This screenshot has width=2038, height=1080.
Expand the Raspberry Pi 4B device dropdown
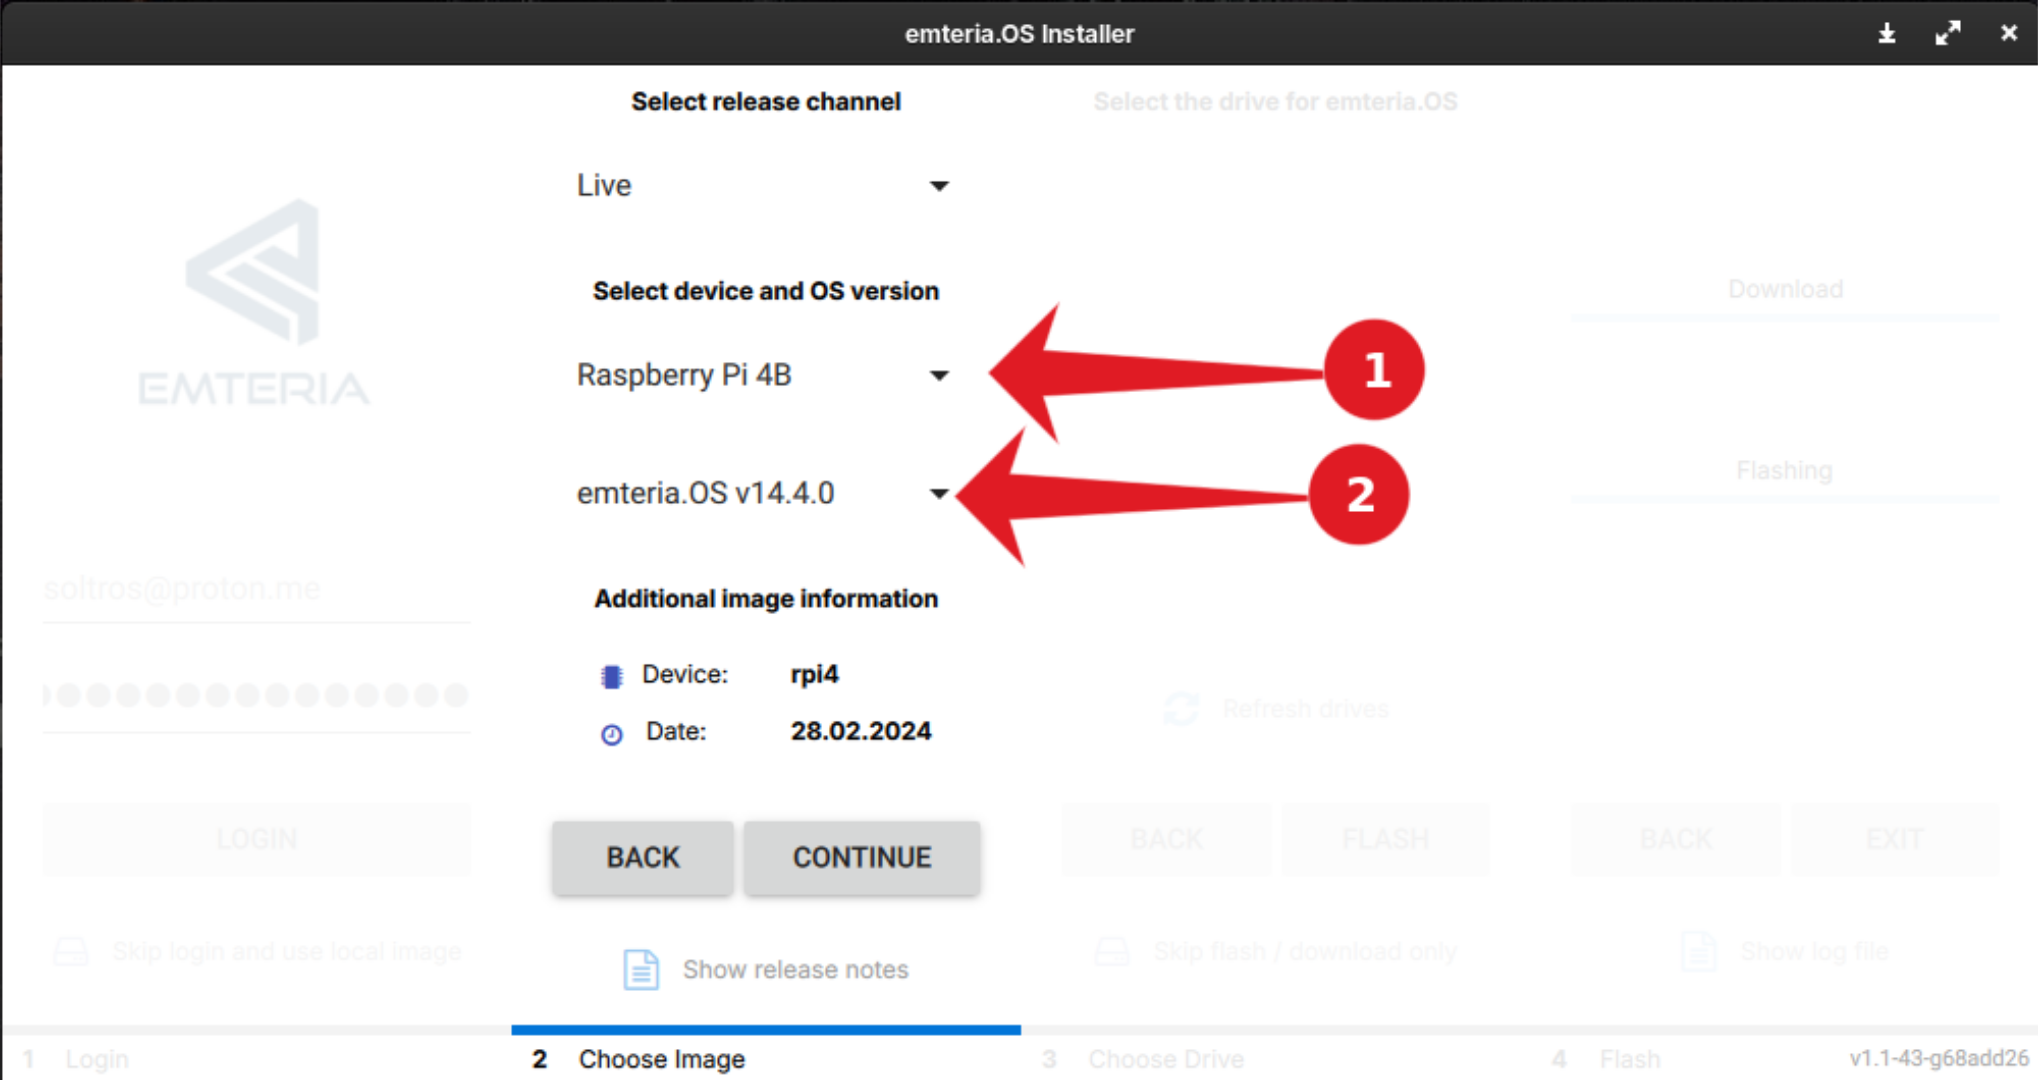pyautogui.click(x=762, y=375)
